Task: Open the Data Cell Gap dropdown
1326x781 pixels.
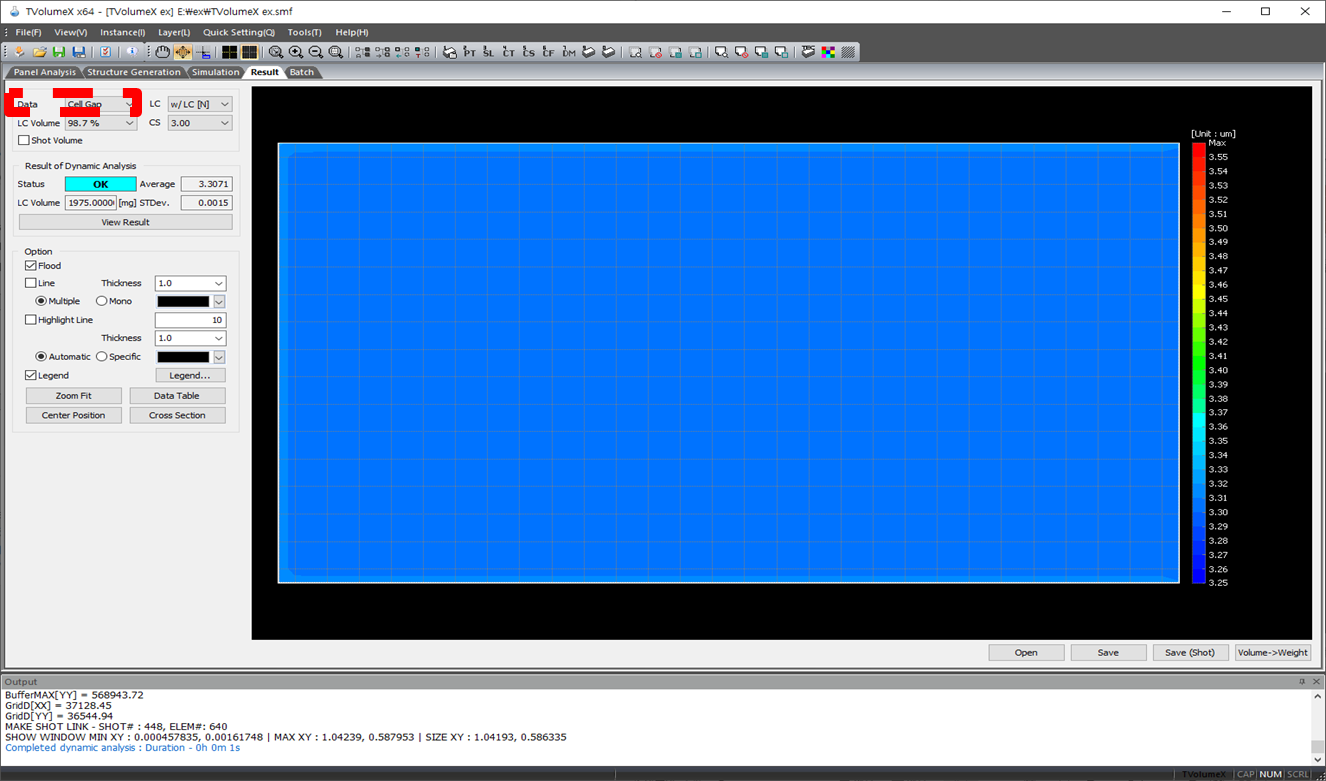Action: [x=100, y=104]
